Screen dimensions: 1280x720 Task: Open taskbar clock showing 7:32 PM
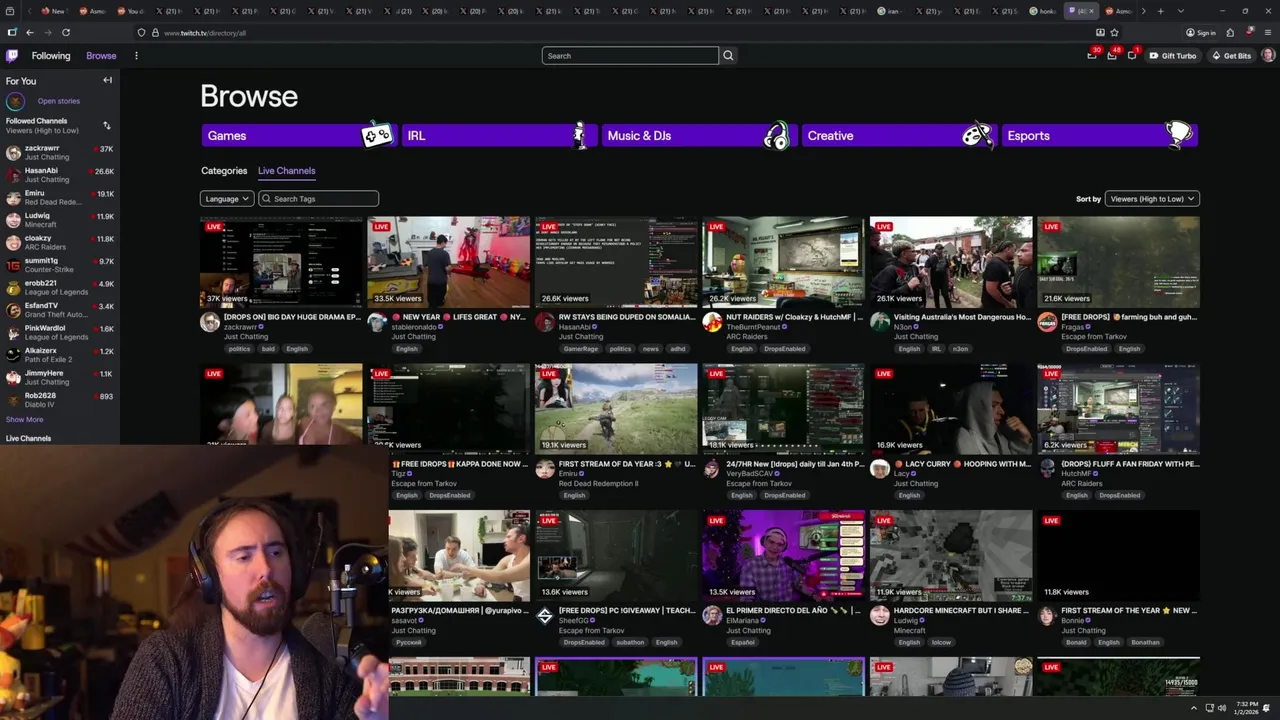click(1246, 708)
